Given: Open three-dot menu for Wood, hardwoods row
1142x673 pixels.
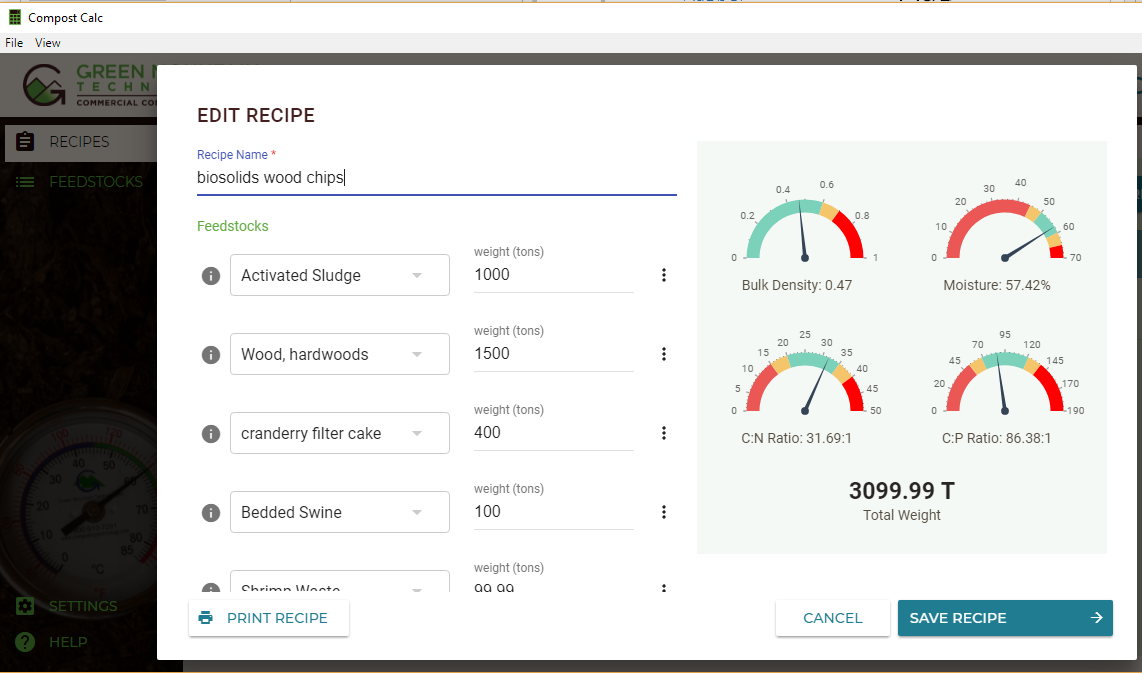Looking at the screenshot, I should coord(664,354).
